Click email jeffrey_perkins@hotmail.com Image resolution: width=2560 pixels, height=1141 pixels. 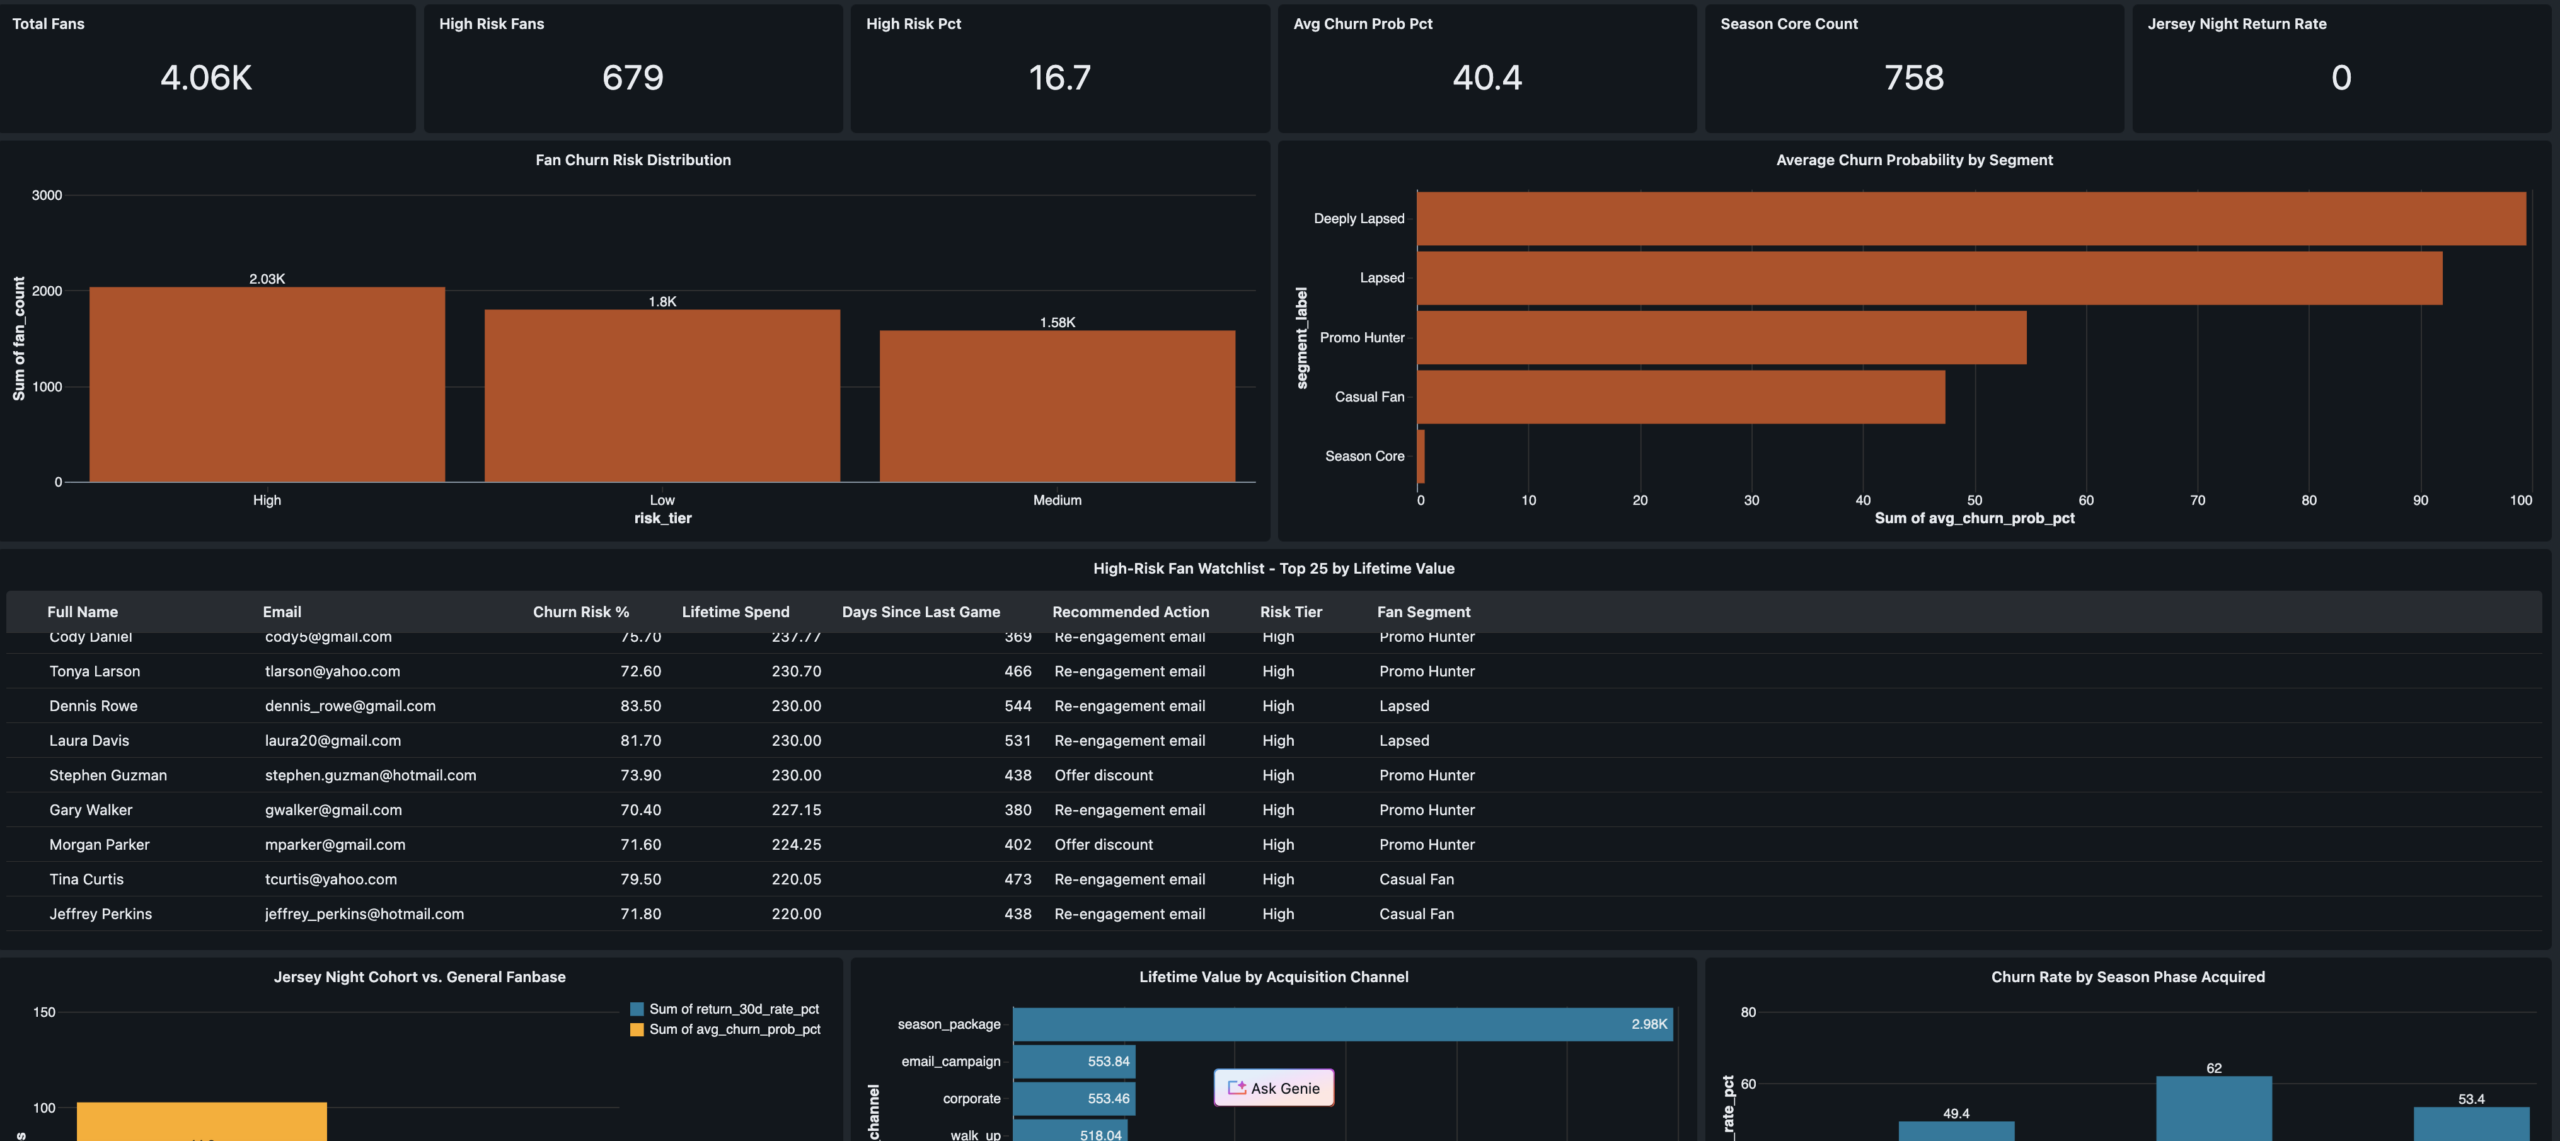click(x=364, y=914)
